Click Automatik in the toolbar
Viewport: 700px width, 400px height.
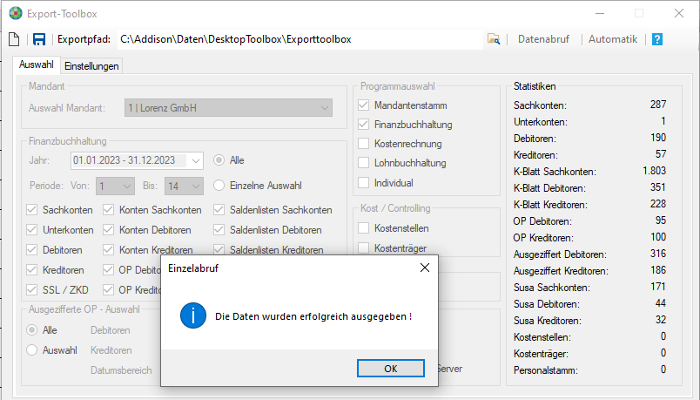(612, 39)
